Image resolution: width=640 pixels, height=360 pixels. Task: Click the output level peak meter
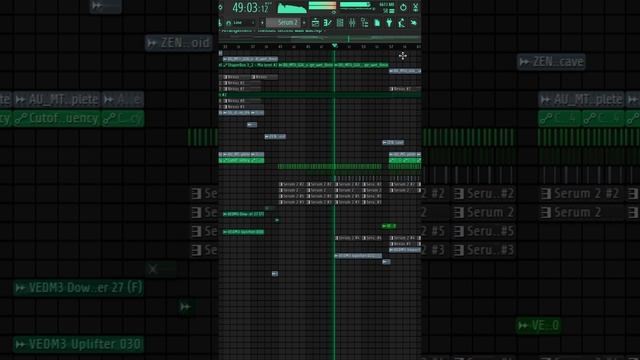(x=322, y=5)
